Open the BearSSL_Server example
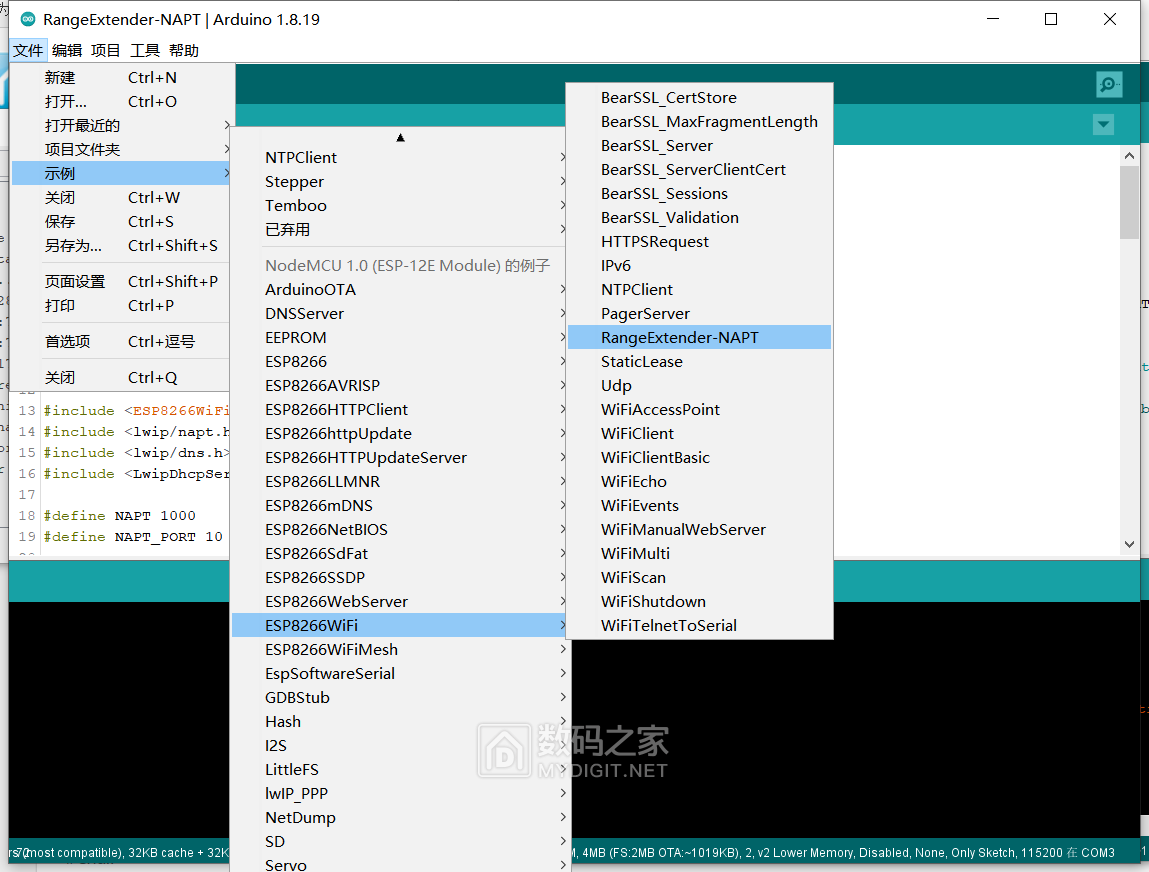This screenshot has height=872, width=1149. coord(700,146)
